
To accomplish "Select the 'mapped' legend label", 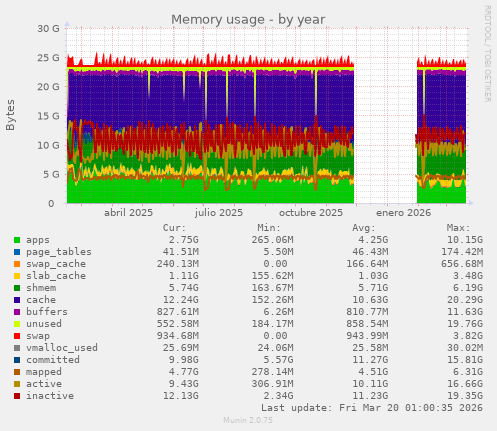I will (44, 372).
